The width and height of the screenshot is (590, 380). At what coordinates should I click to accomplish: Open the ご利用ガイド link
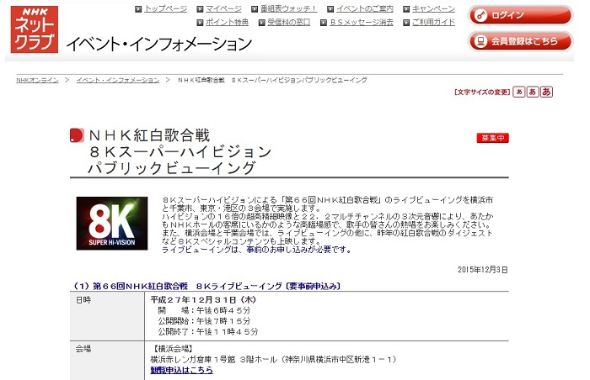(433, 22)
